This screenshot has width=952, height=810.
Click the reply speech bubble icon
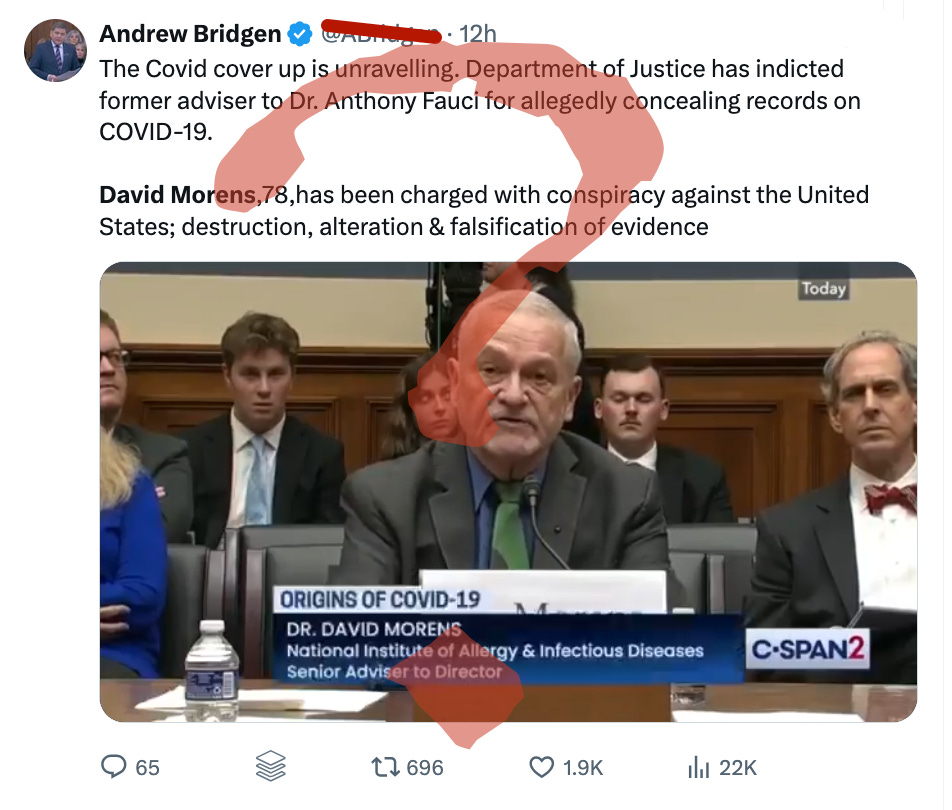(114, 767)
